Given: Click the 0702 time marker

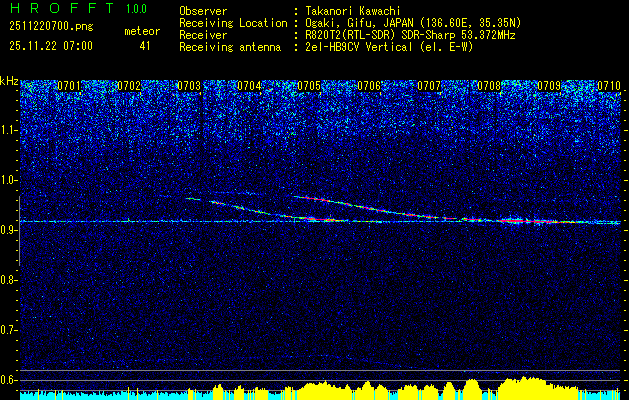Looking at the screenshot, I should point(129,86).
